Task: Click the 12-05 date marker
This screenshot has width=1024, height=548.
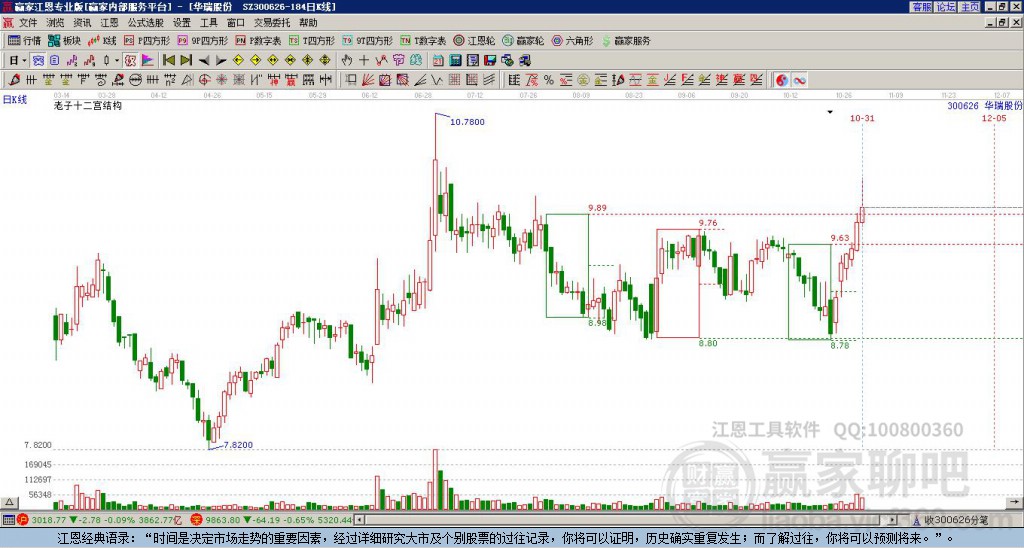Action: tap(994, 118)
